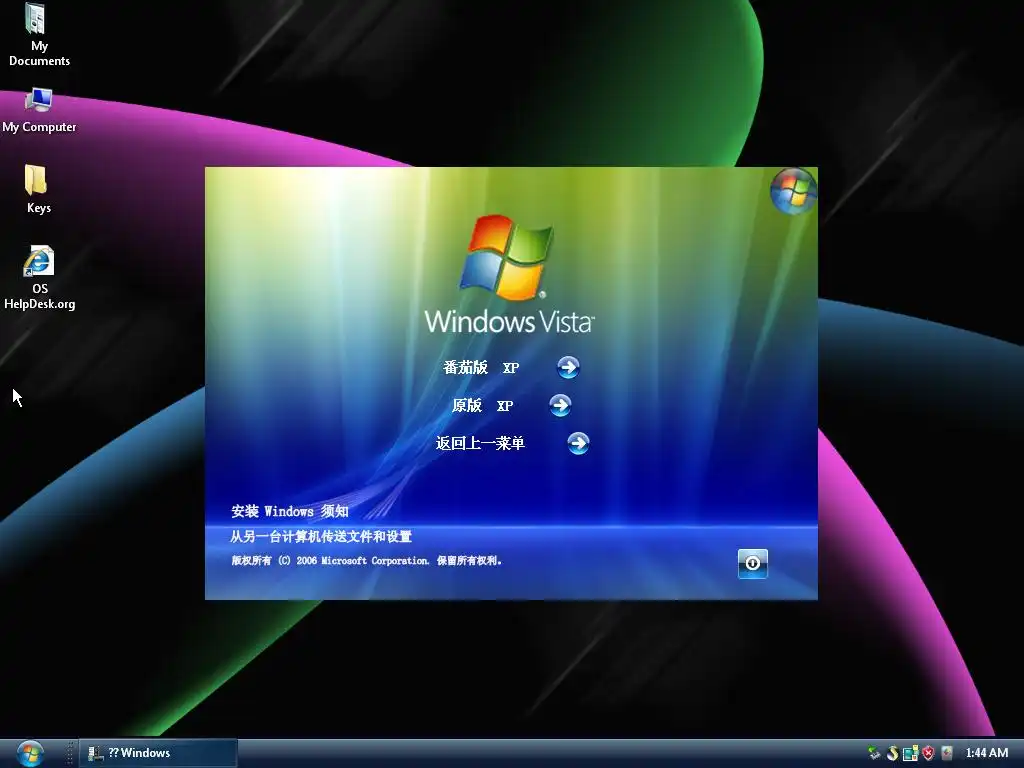Screen dimensions: 1024x768
Task: Click the Windows orb in installer corner
Action: [793, 191]
